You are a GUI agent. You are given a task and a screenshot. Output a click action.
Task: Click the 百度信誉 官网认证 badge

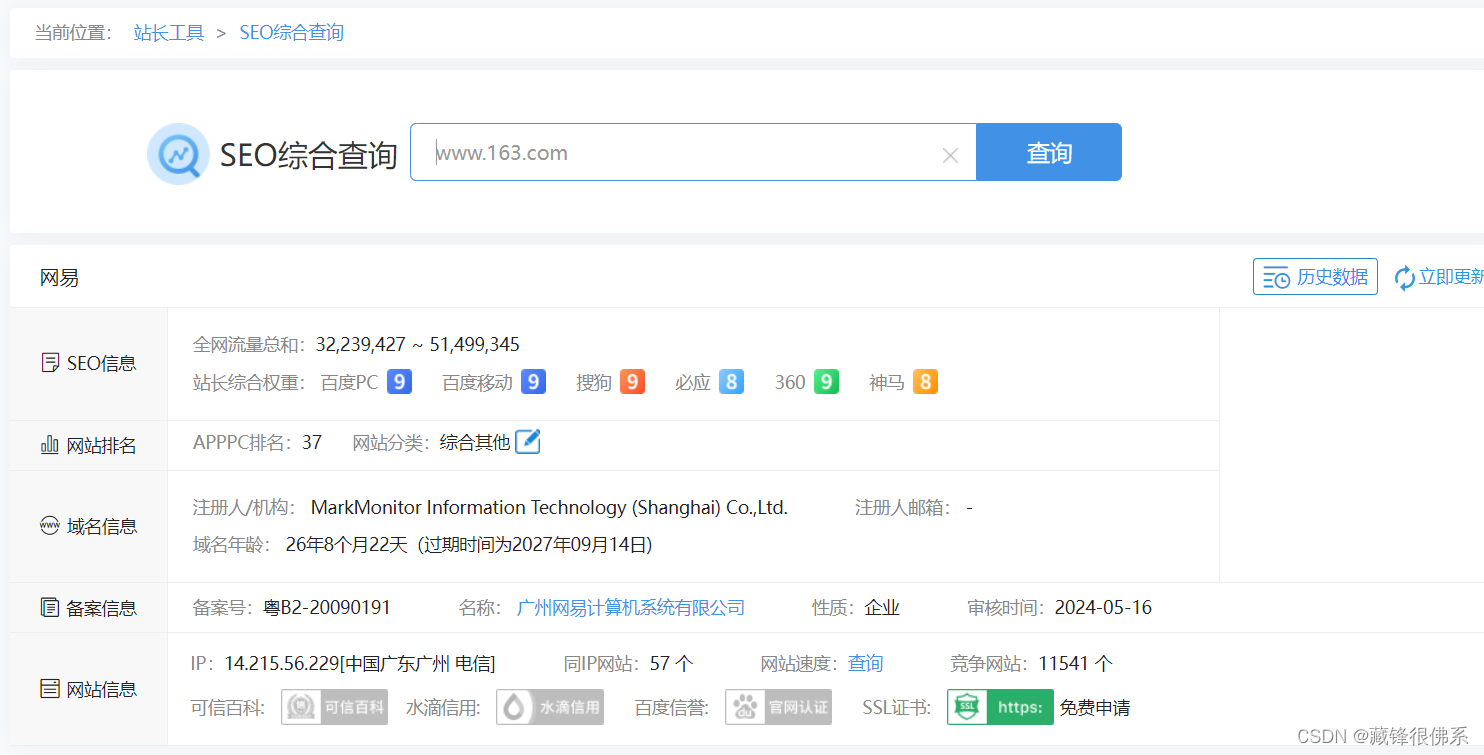coord(778,707)
